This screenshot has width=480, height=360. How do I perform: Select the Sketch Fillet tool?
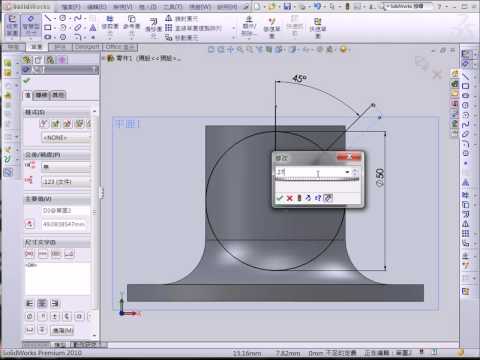point(77,37)
